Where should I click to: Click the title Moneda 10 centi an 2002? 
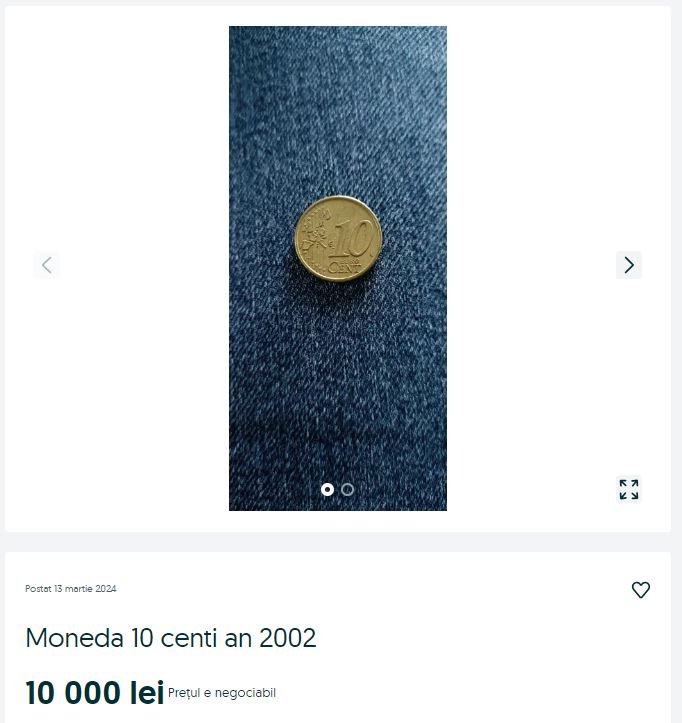tap(171, 638)
